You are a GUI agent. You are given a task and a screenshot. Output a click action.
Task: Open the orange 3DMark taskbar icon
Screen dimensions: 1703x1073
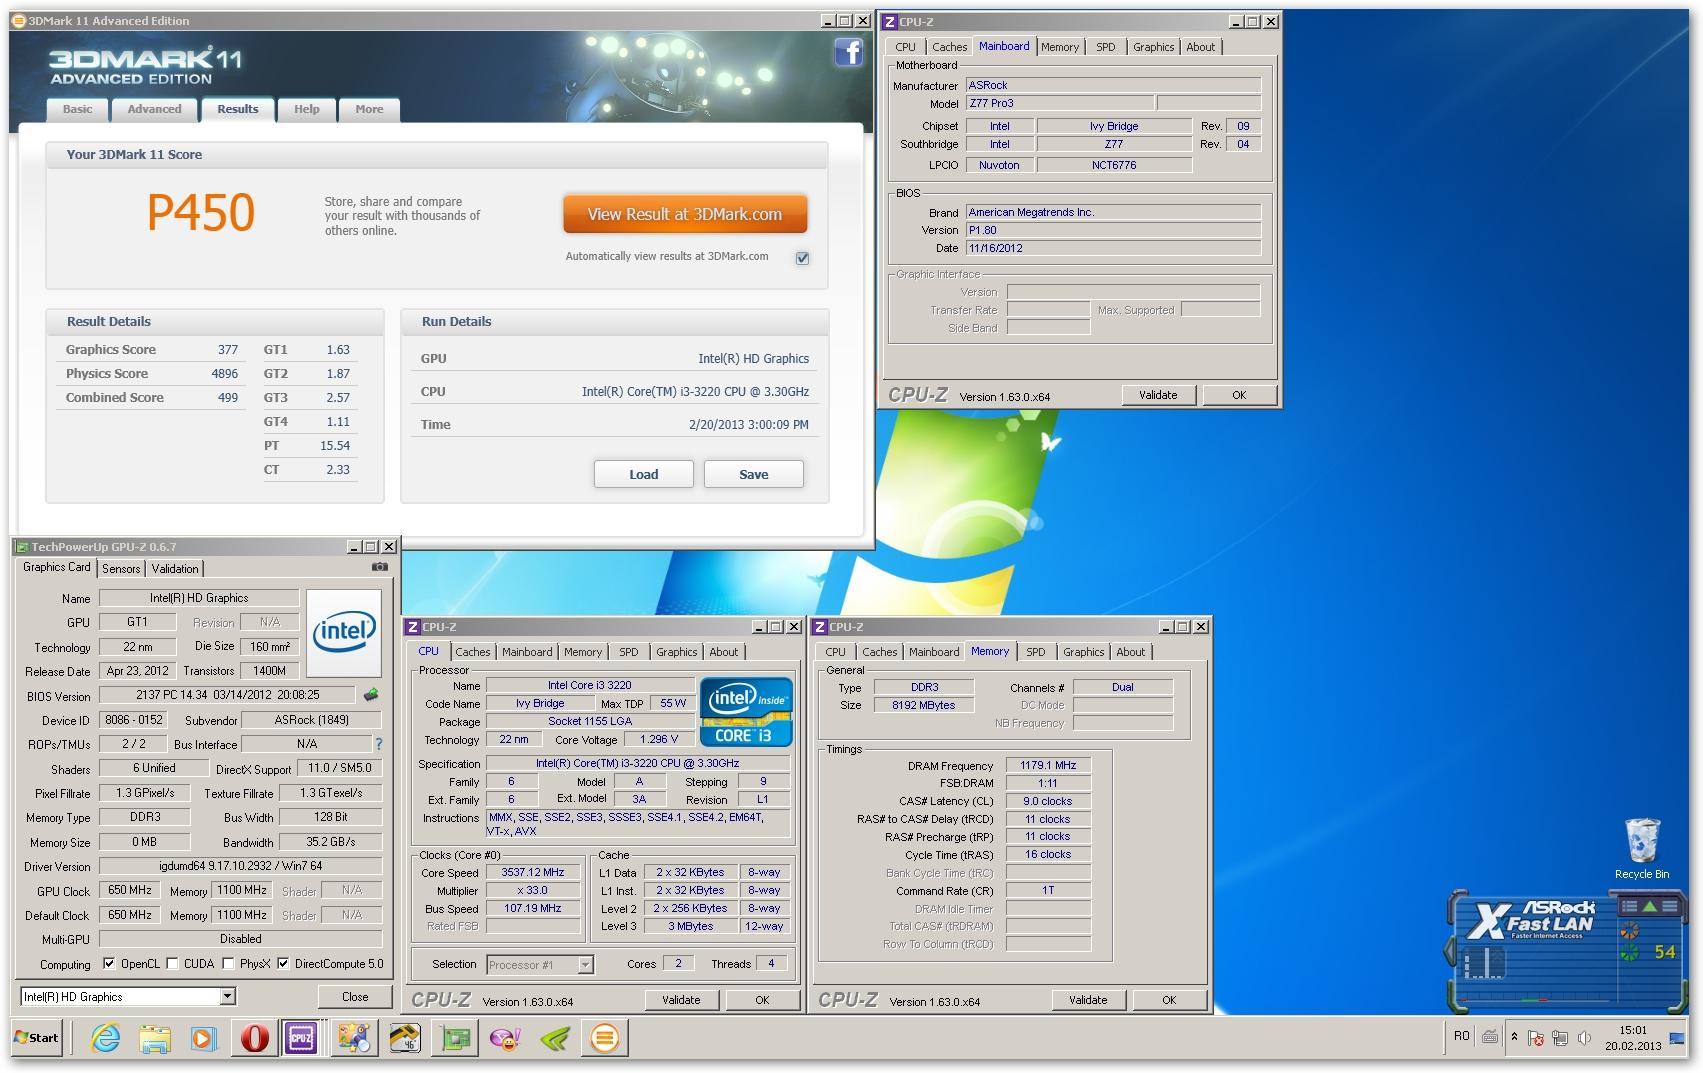[x=604, y=1038]
